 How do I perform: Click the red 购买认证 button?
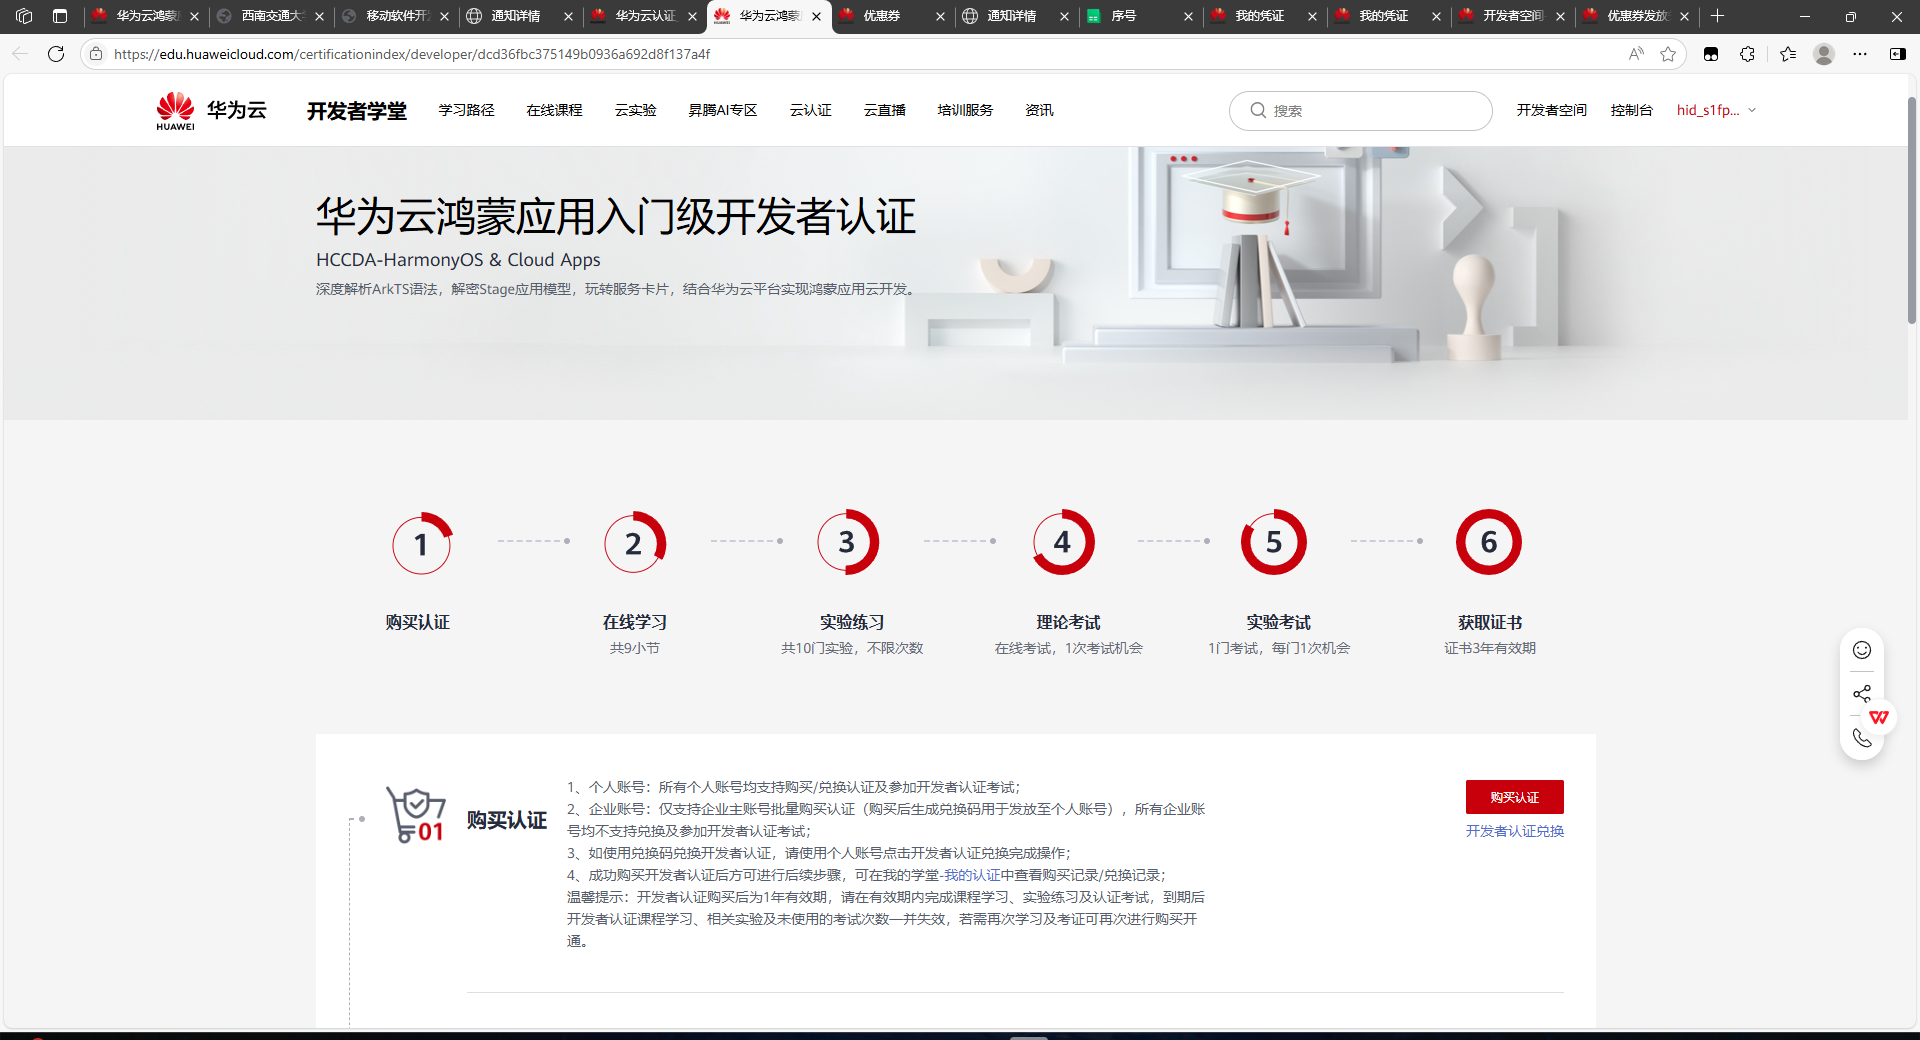(x=1514, y=797)
